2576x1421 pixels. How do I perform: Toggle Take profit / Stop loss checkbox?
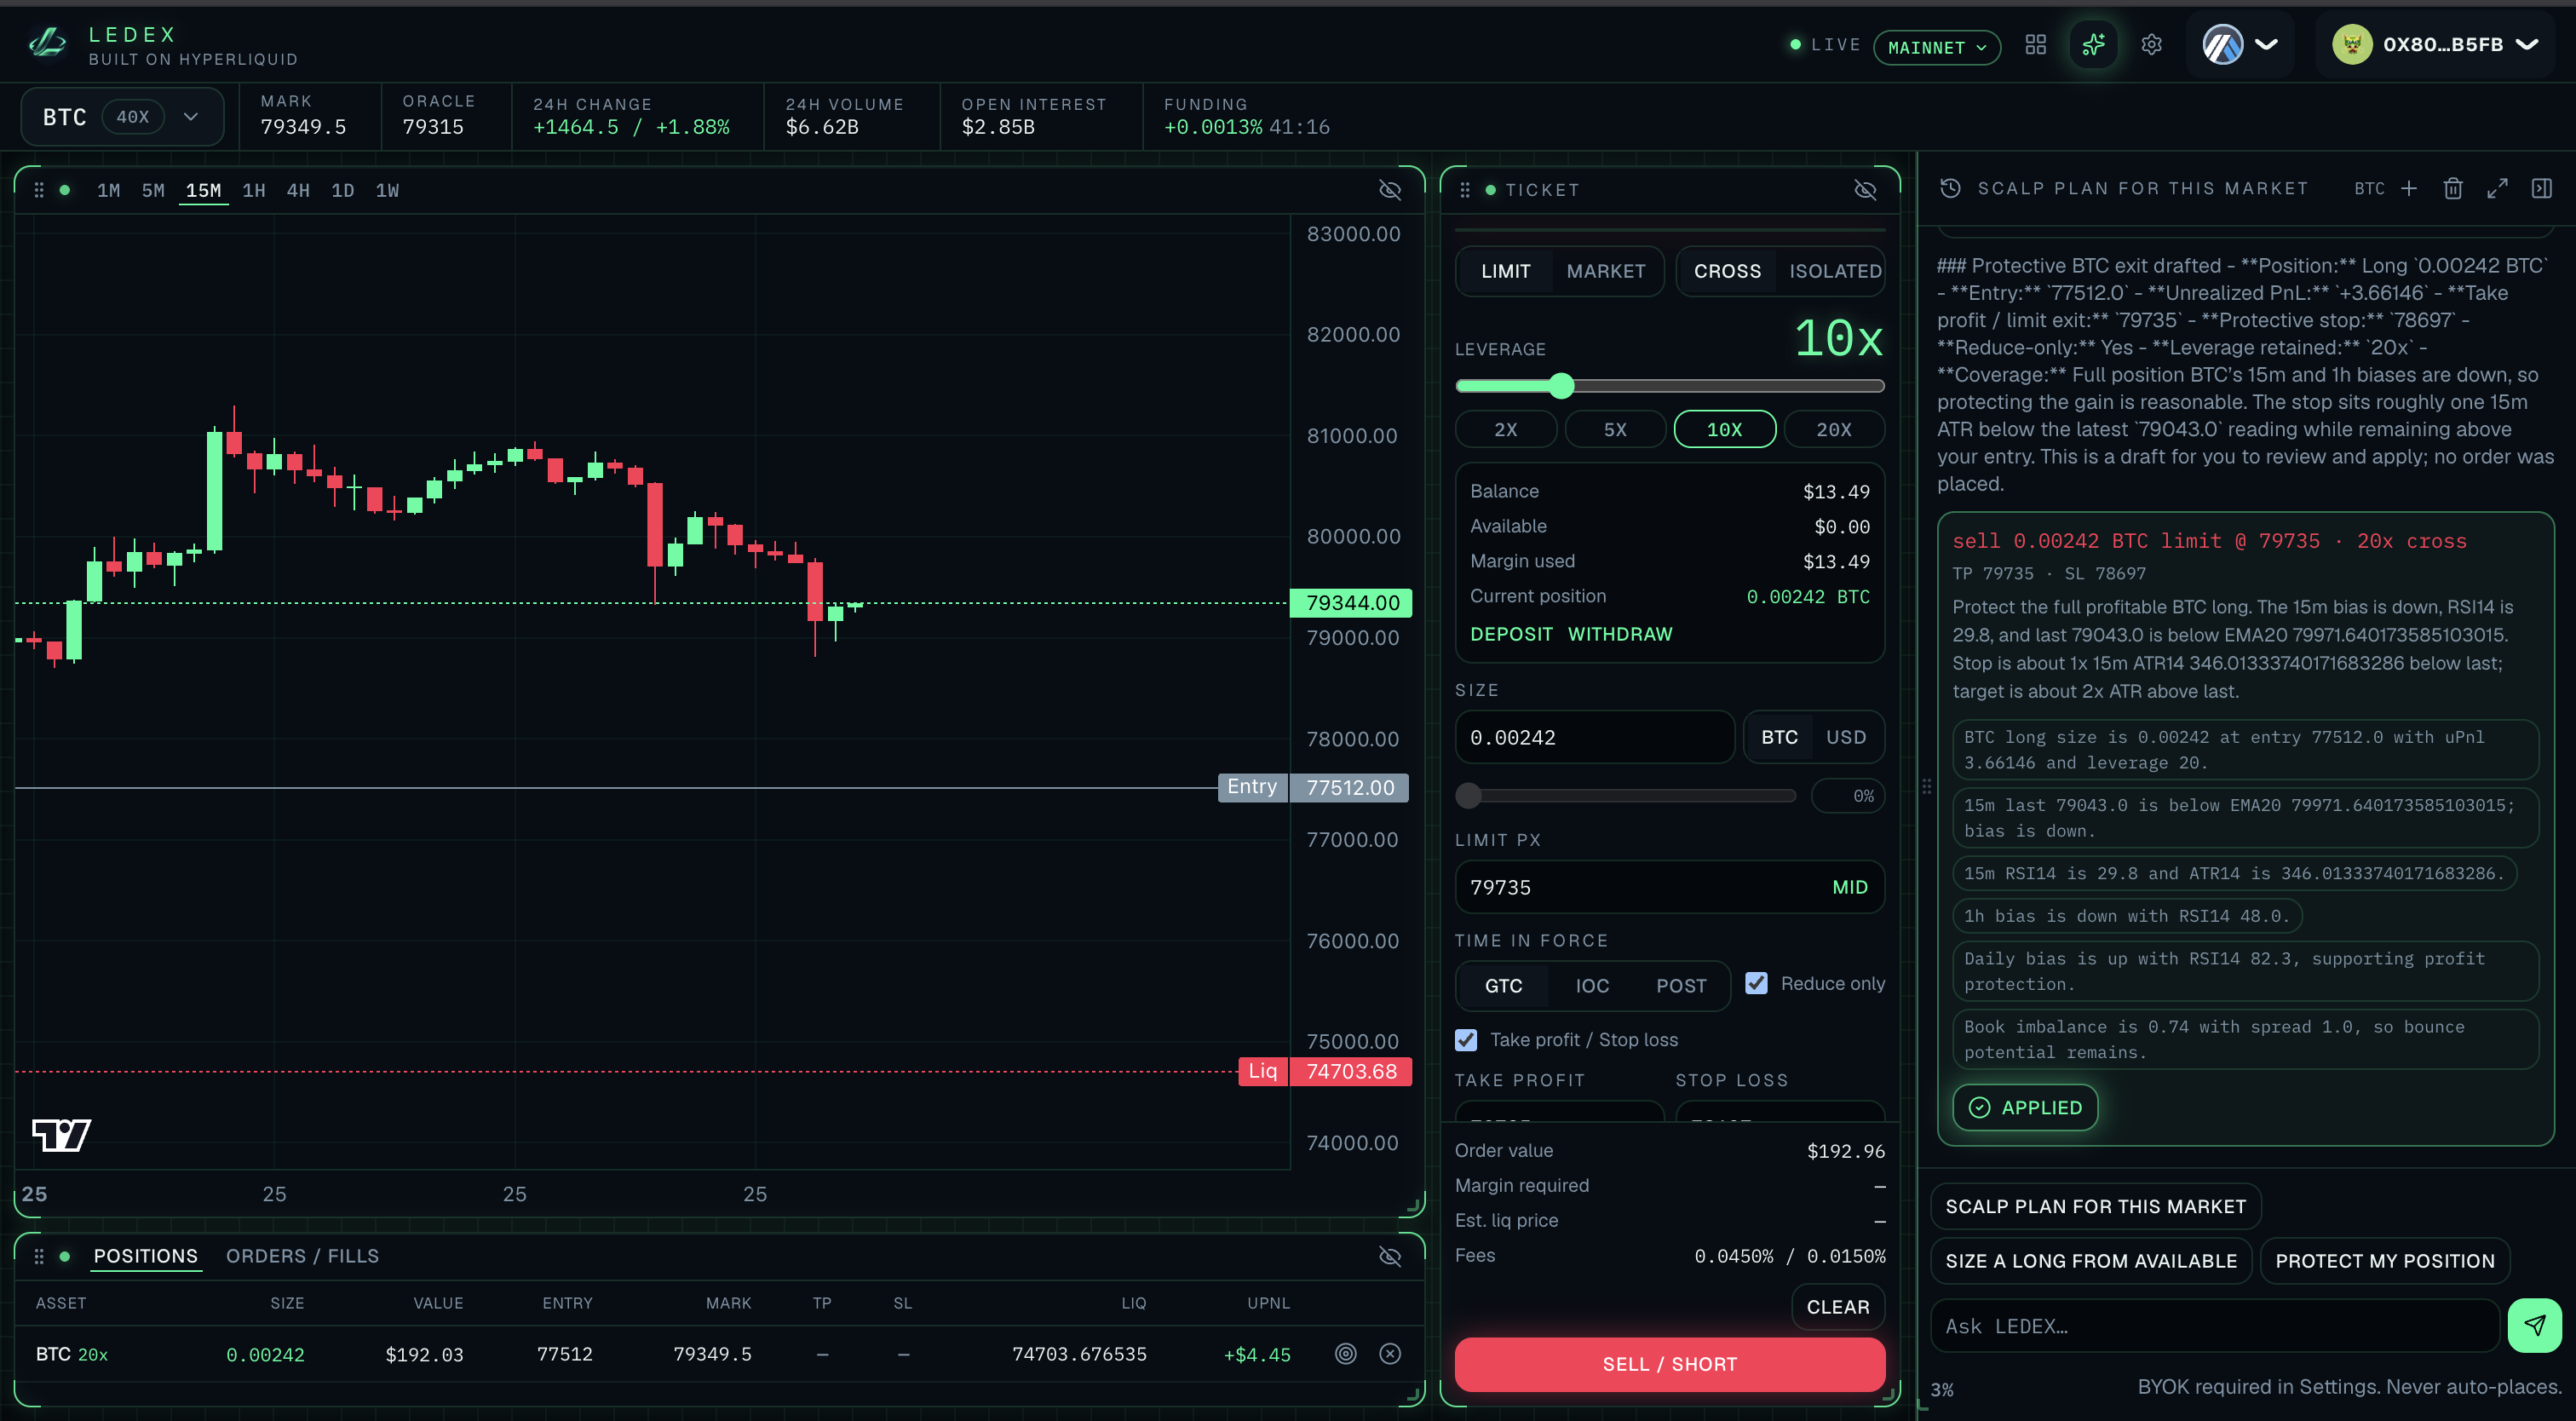pos(1466,1040)
